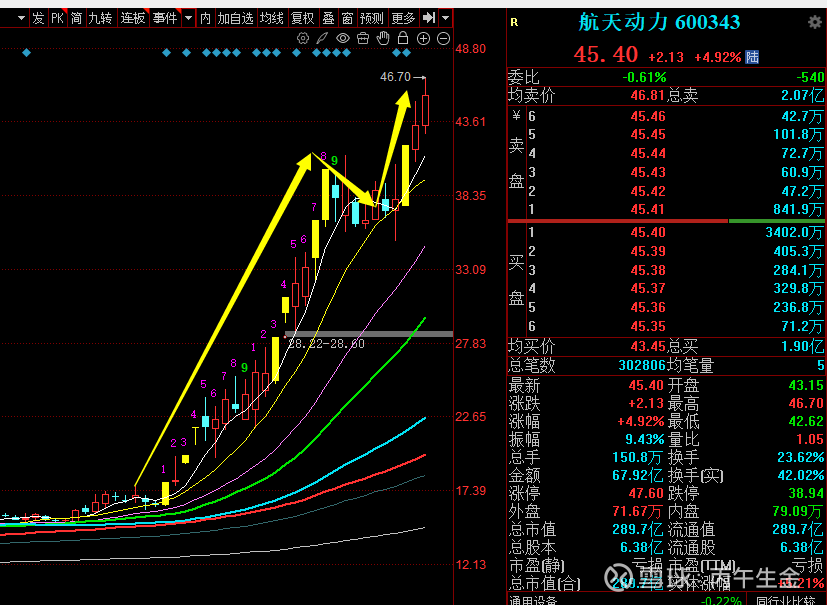Click the buy/sell ratio red-green bar
Screen dimensions: 827x605
point(666,221)
